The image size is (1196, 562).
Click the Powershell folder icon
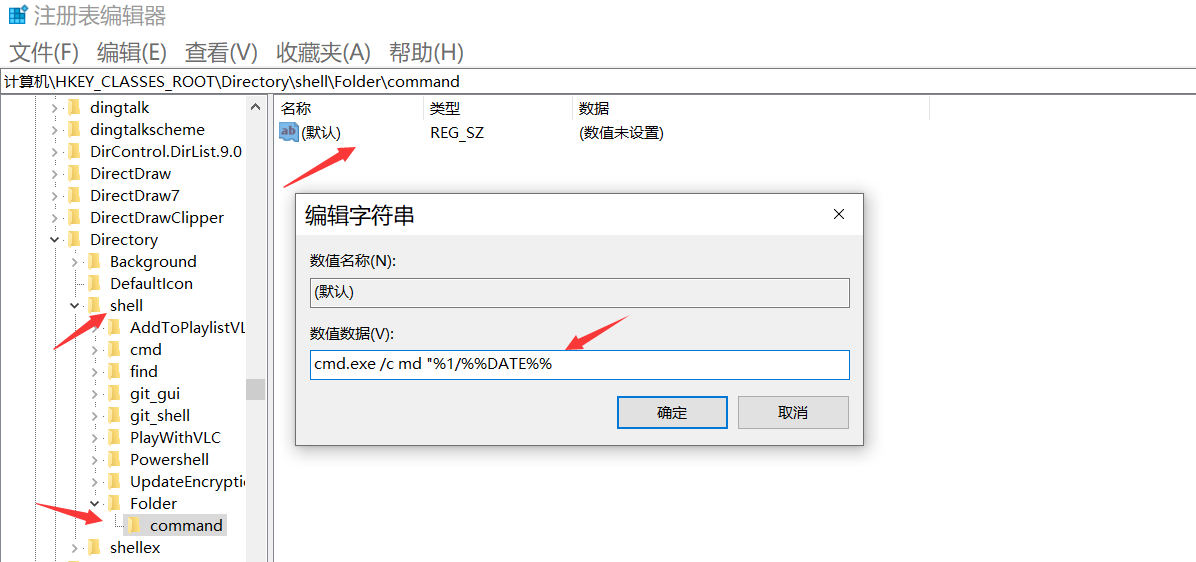[x=114, y=460]
